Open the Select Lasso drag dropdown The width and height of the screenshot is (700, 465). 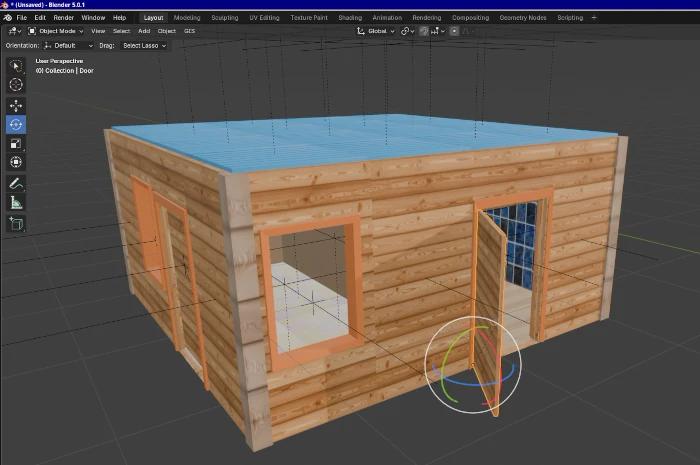[x=144, y=46]
